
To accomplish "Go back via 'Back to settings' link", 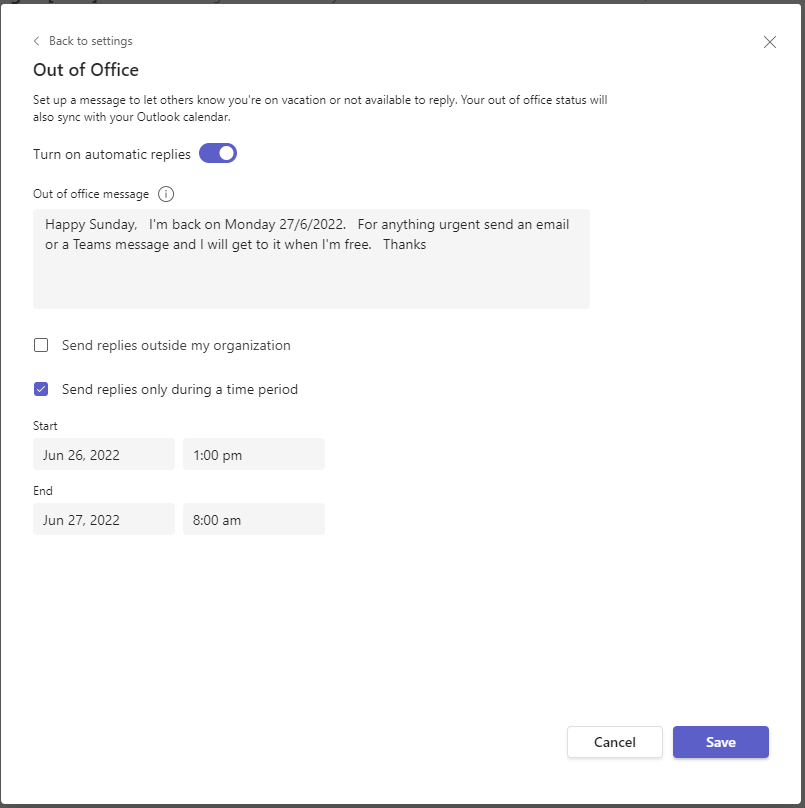I will coord(90,41).
